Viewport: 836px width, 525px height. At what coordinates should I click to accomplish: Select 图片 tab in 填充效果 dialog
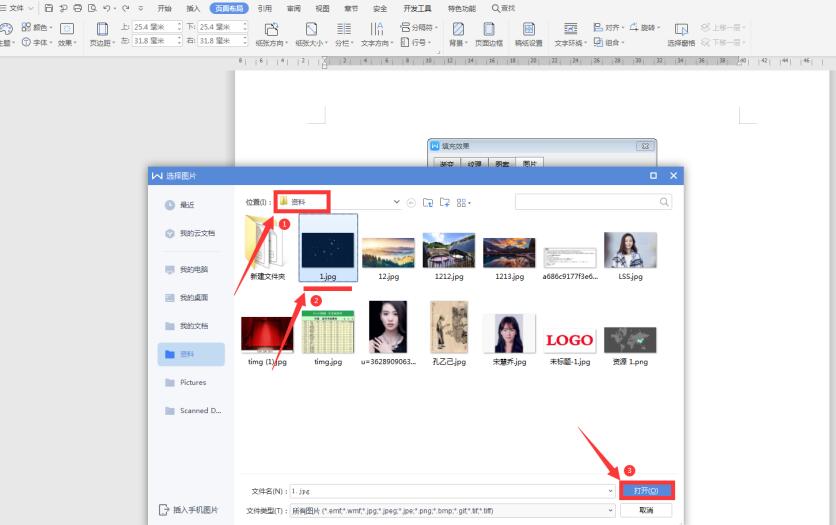[x=529, y=163]
